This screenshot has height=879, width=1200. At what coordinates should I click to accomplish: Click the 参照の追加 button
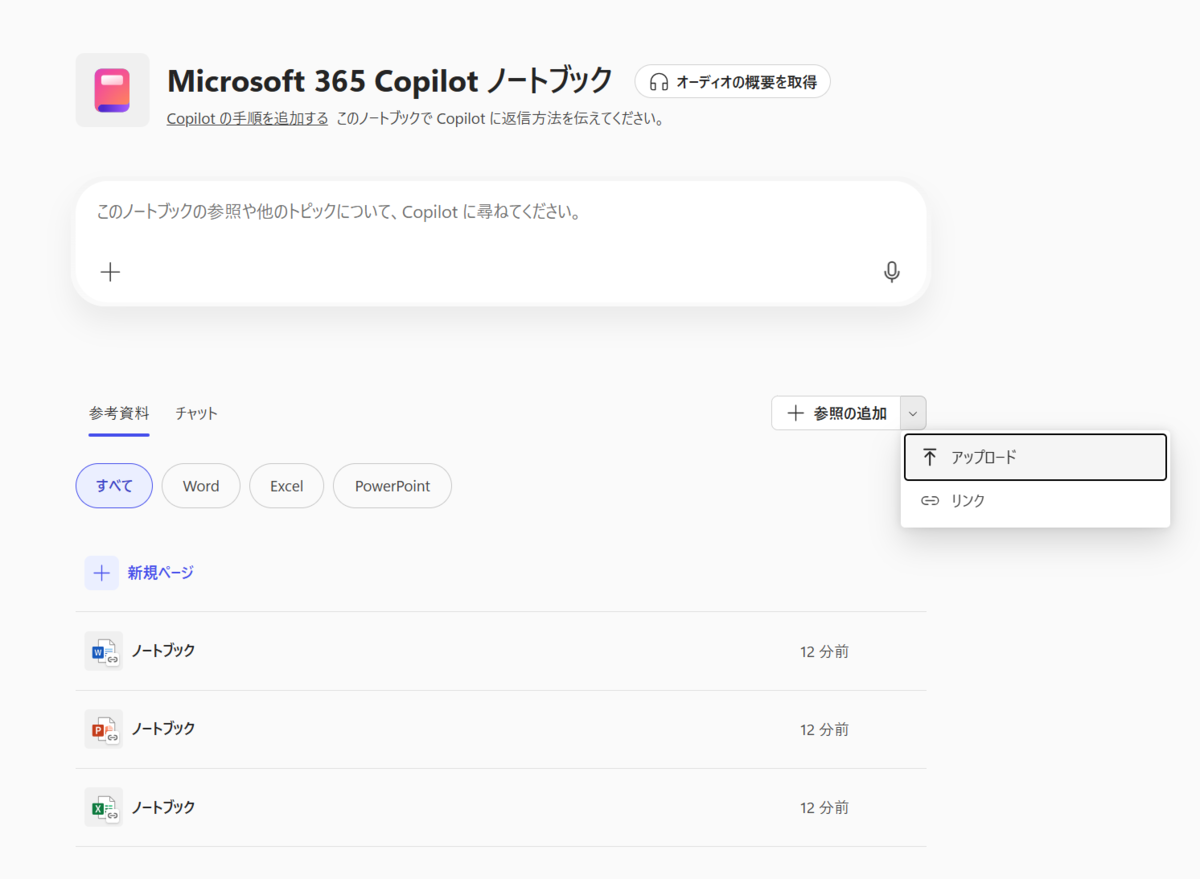(836, 413)
